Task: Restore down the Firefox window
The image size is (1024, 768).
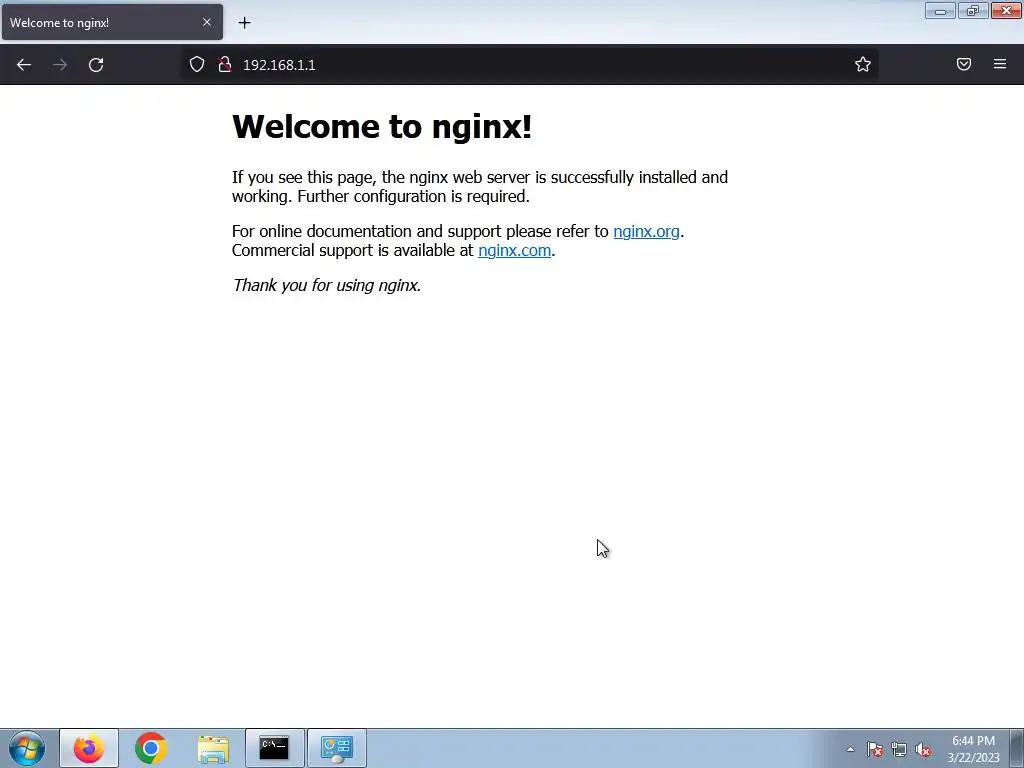Action: point(973,10)
